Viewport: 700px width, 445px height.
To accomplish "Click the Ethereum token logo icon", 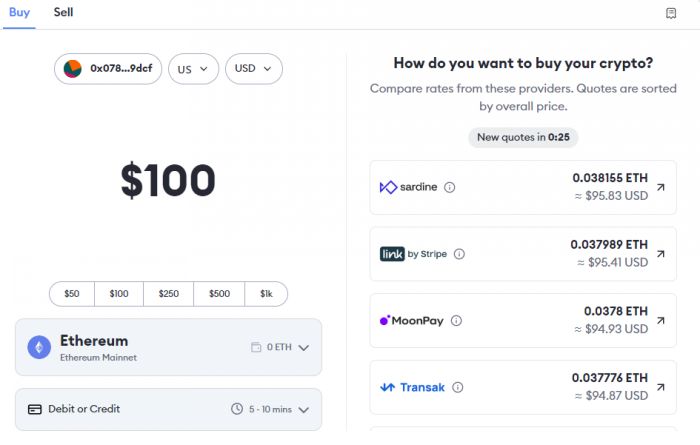I will tap(39, 347).
